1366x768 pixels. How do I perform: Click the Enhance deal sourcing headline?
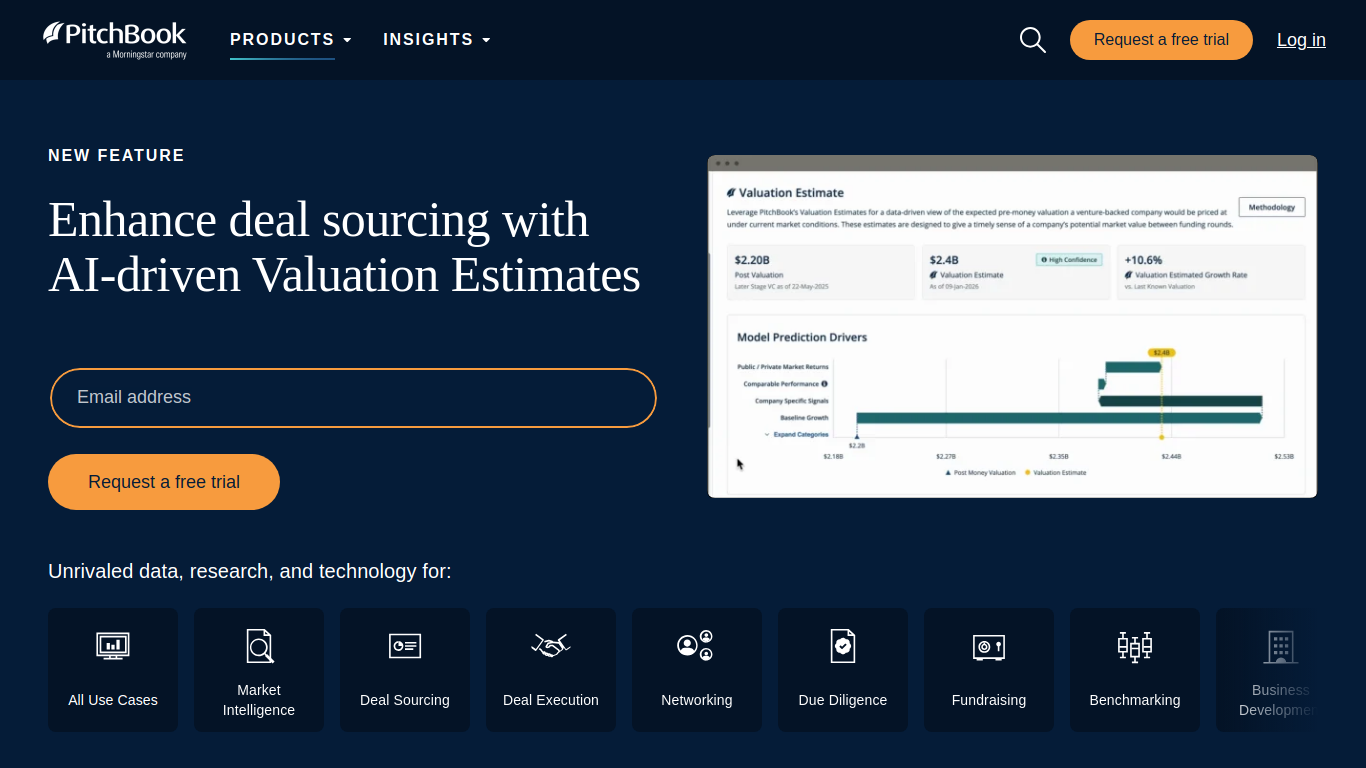(x=345, y=247)
